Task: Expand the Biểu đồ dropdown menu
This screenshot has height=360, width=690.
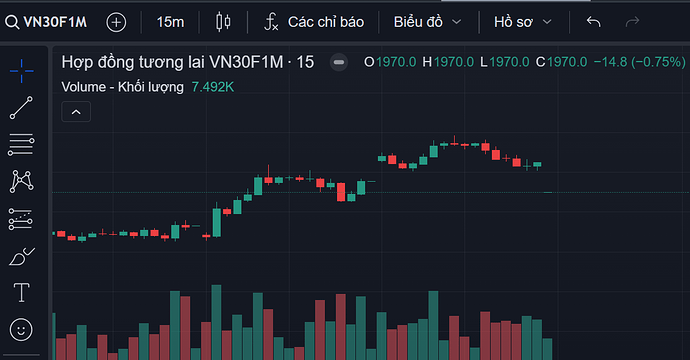Action: click(x=427, y=22)
